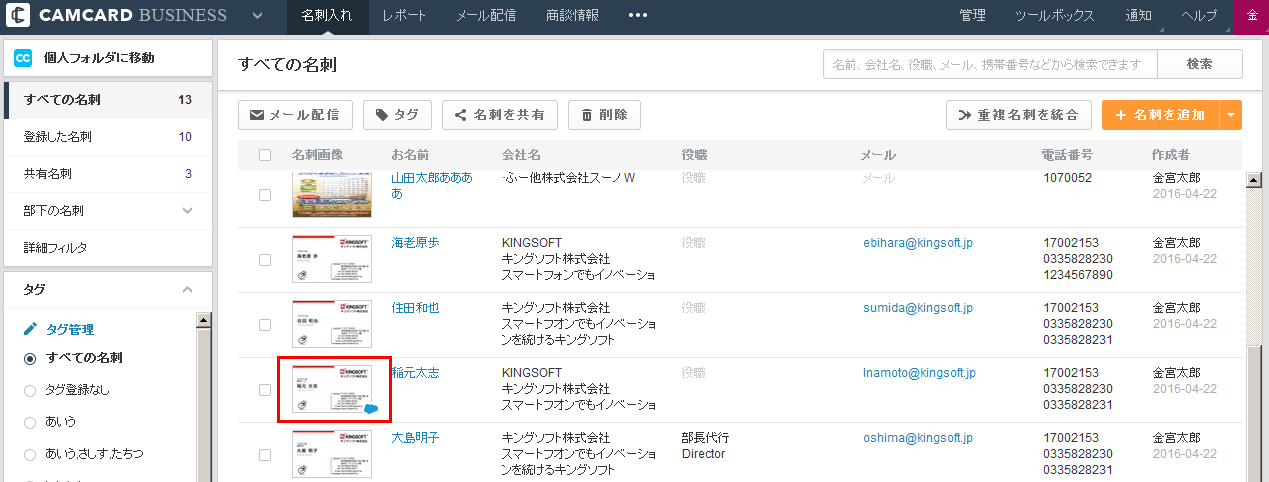Select the タグ登録なし radio button

(30, 390)
